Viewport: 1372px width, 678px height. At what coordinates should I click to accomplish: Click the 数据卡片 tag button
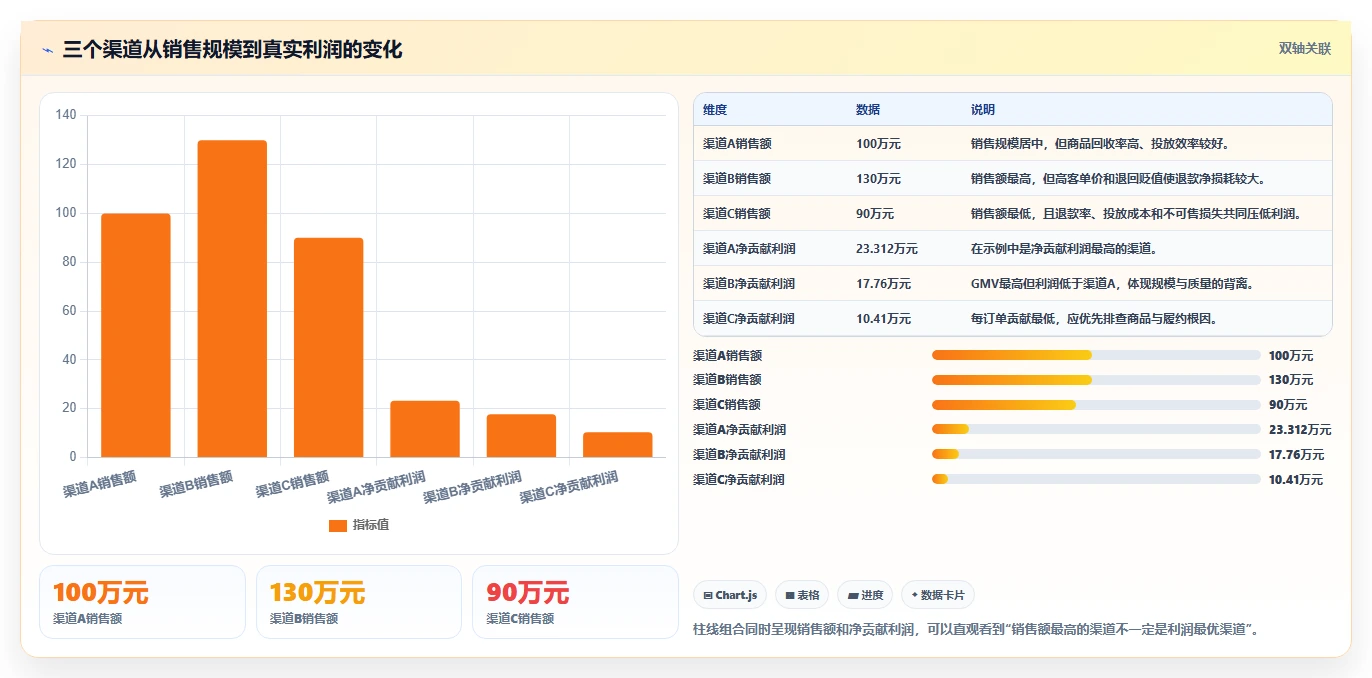coord(938,595)
